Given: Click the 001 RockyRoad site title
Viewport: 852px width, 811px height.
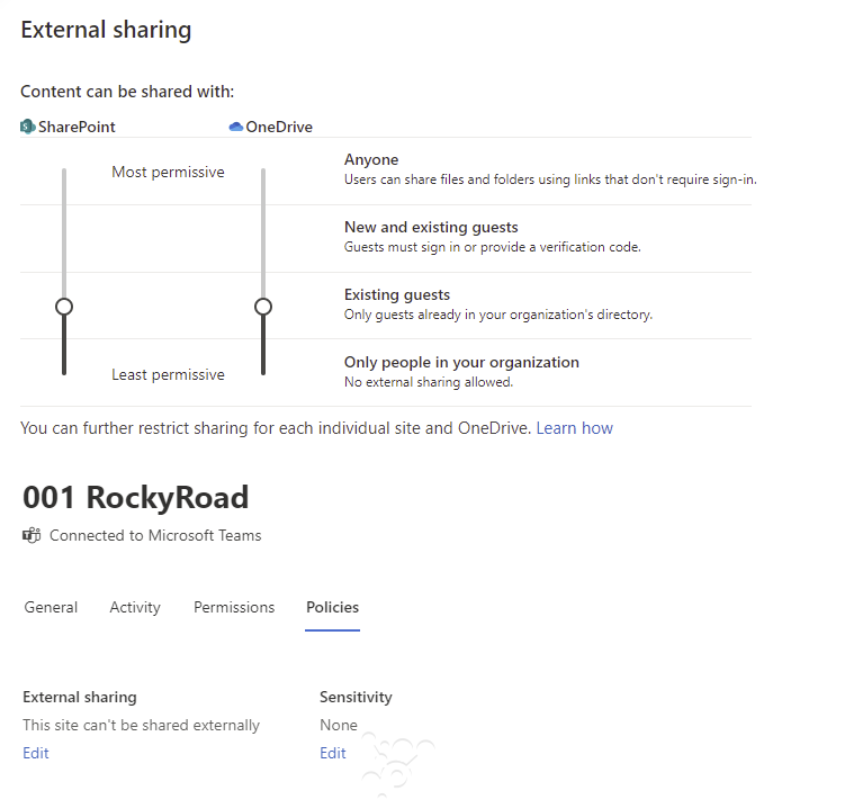Looking at the screenshot, I should tap(135, 497).
